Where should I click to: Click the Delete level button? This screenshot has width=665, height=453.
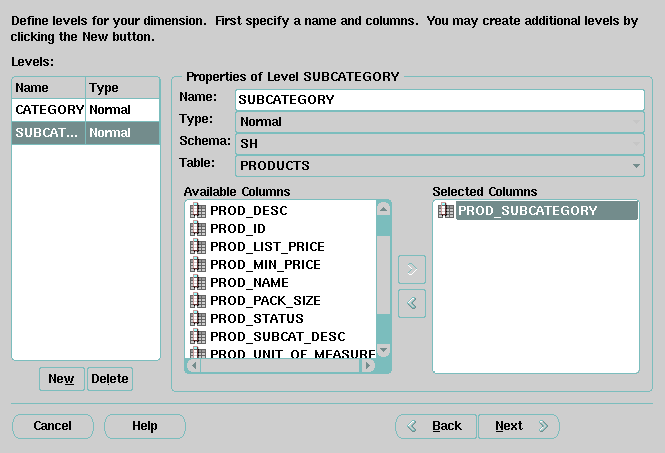point(110,379)
